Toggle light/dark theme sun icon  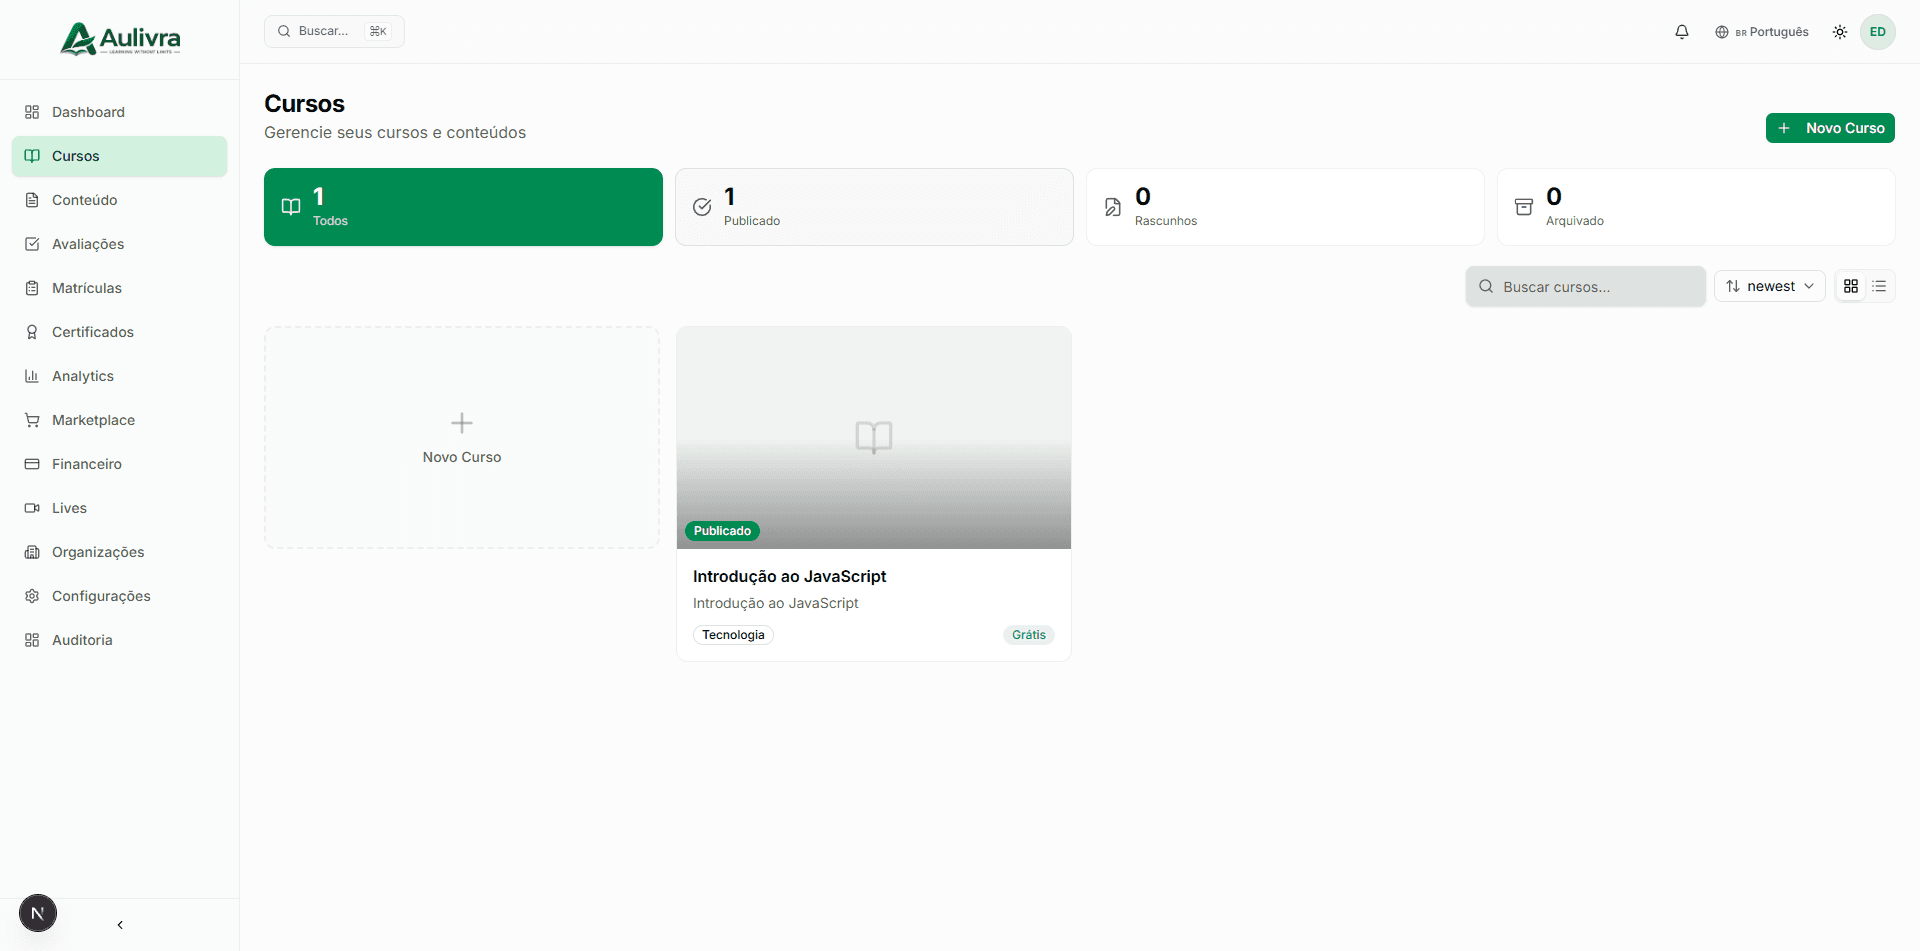pos(1840,32)
